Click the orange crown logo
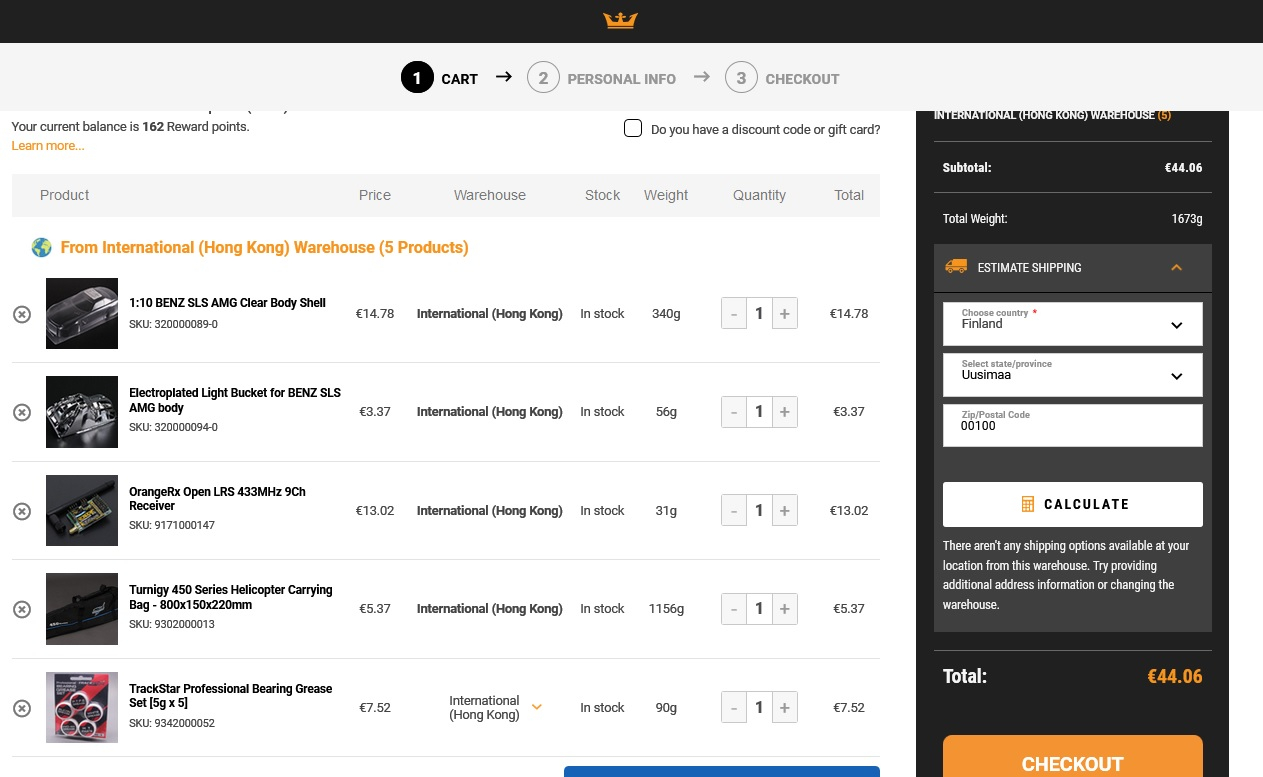The image size is (1263, 777). pos(620,20)
